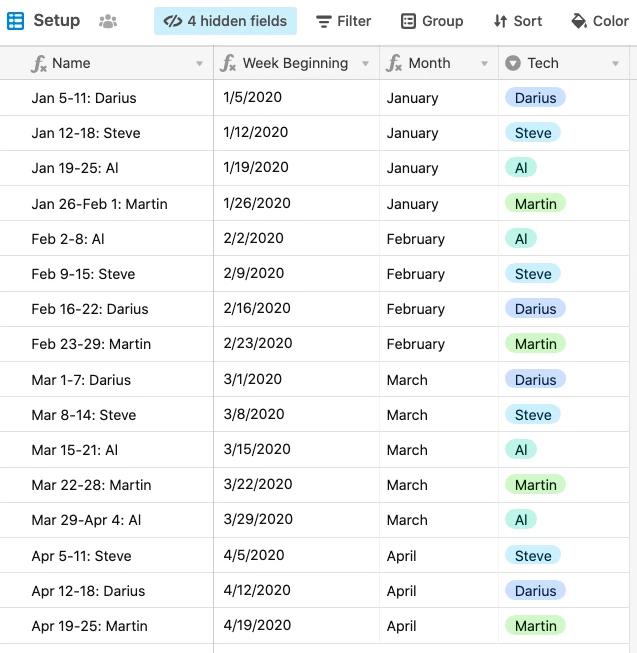Click the Color toolbar button

coord(600,21)
